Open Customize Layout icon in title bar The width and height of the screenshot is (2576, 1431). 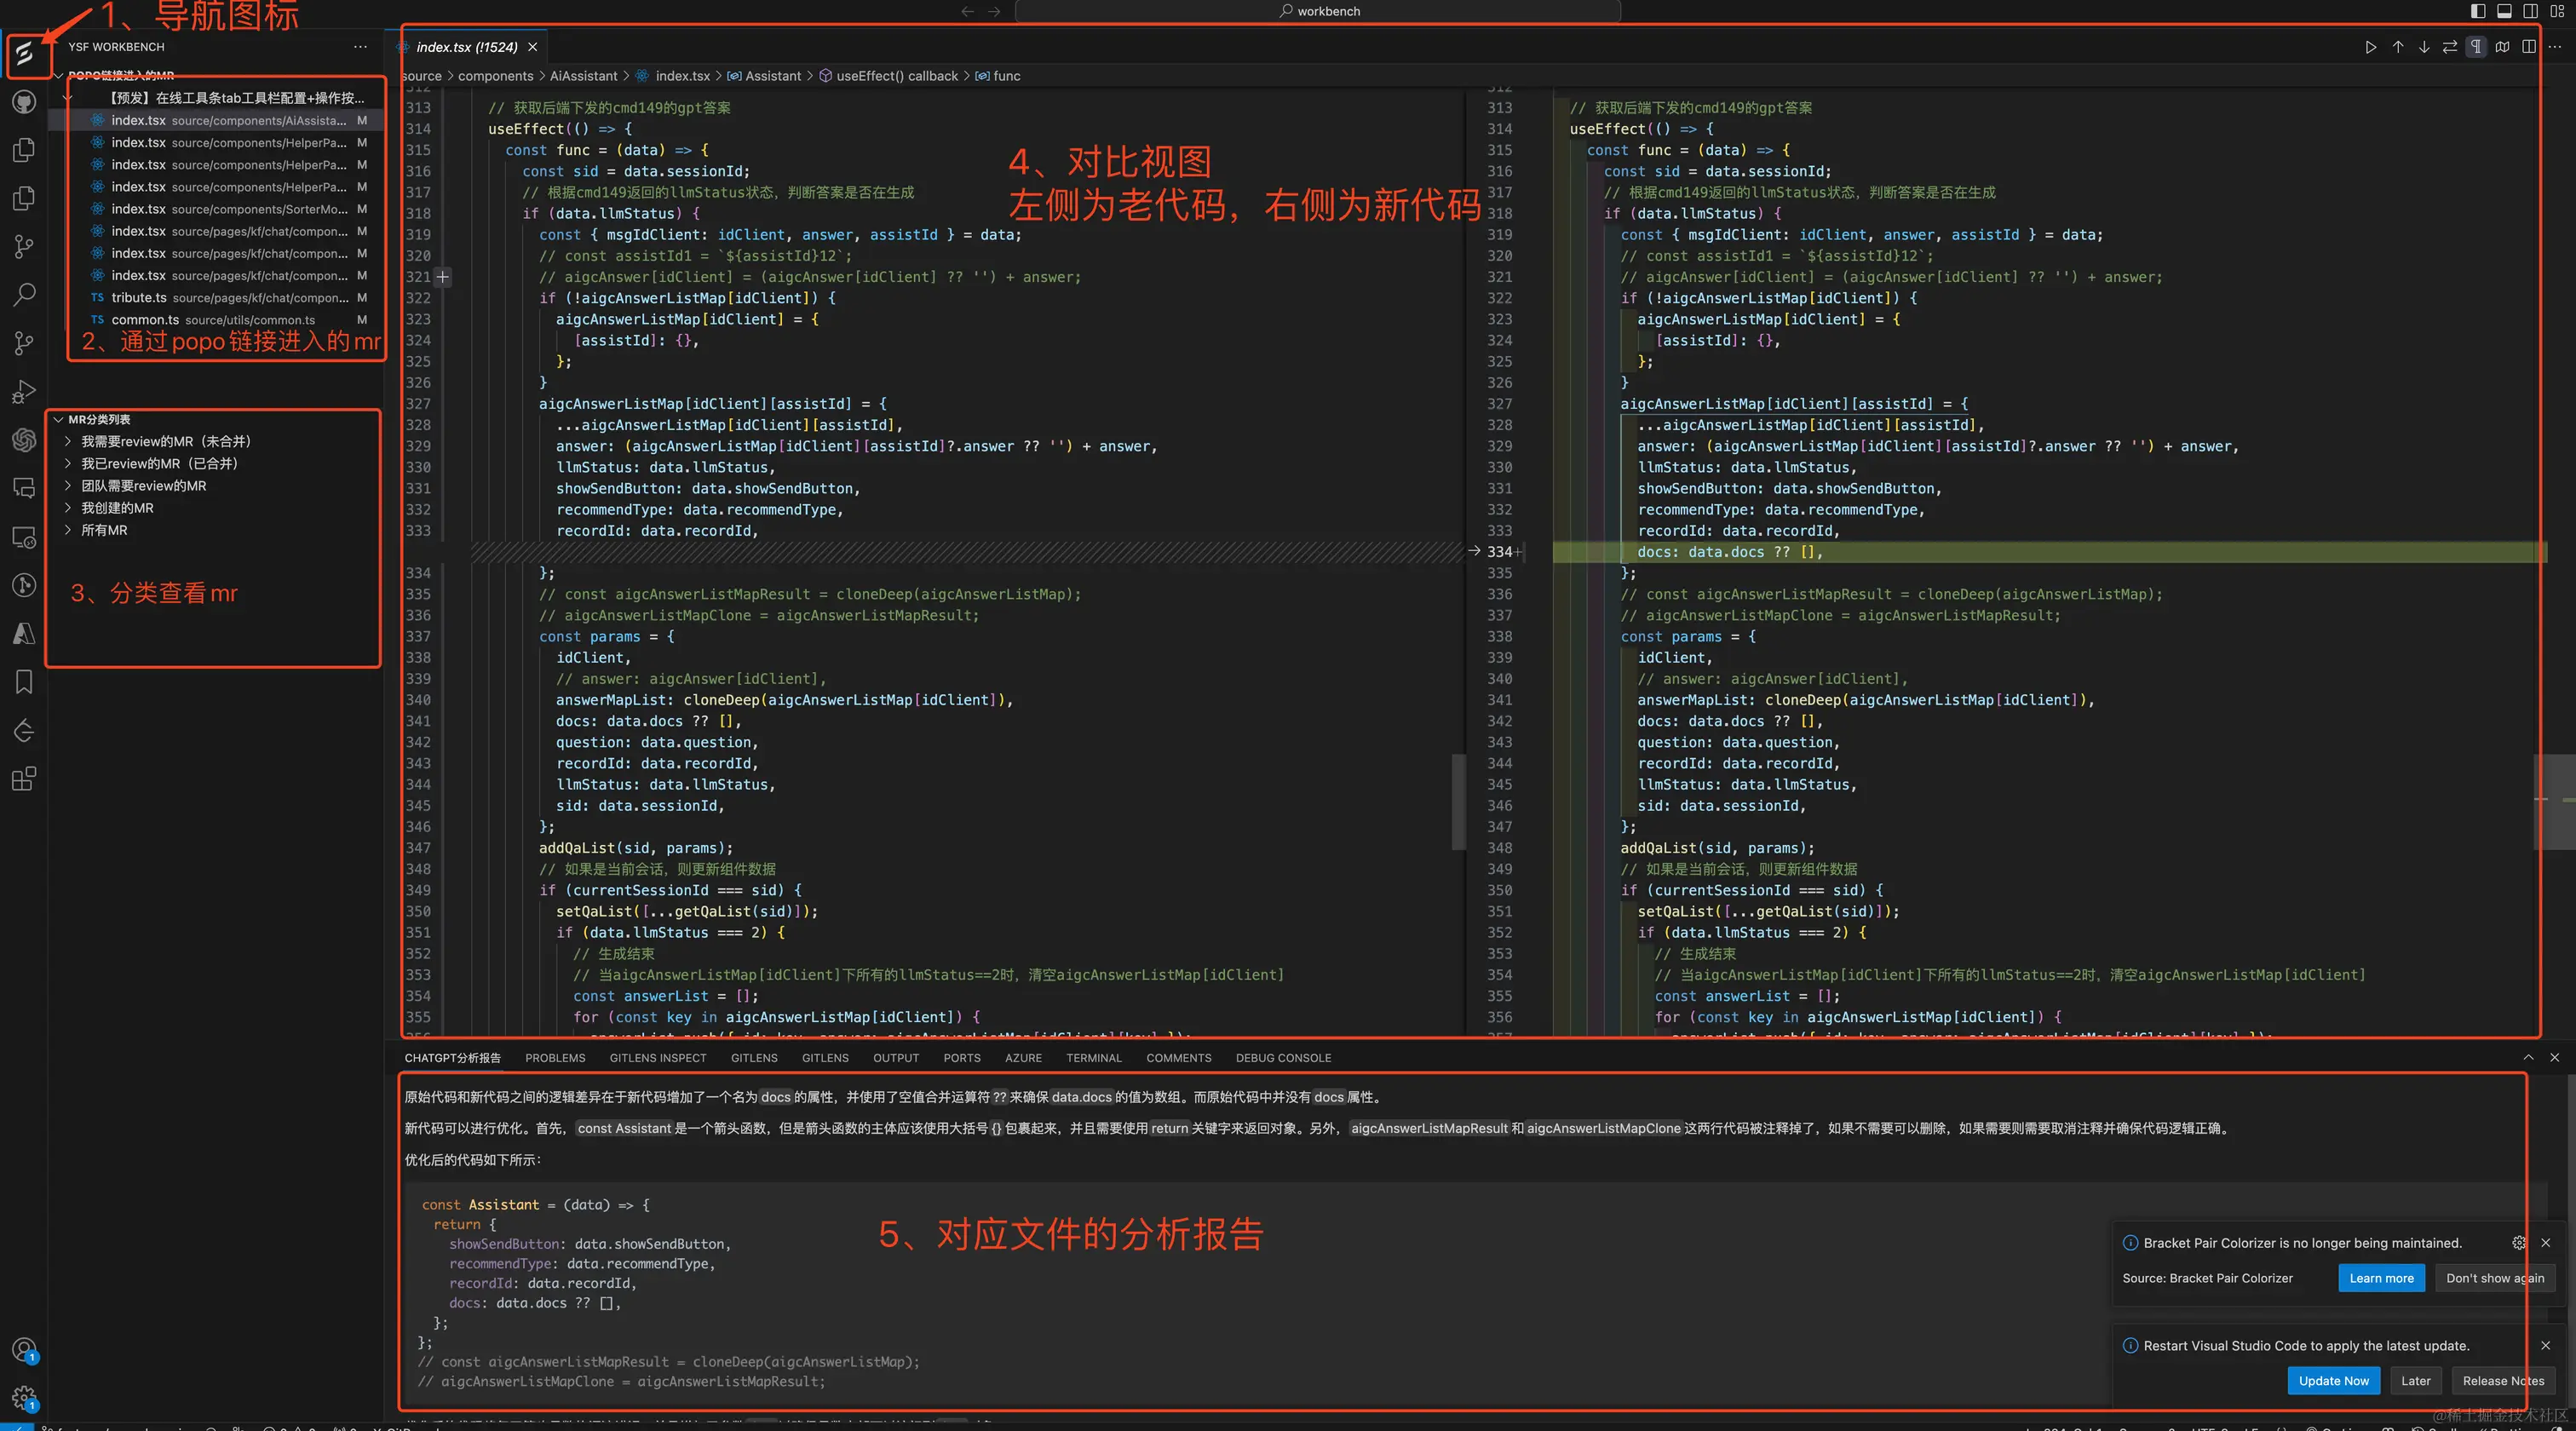point(2557,11)
